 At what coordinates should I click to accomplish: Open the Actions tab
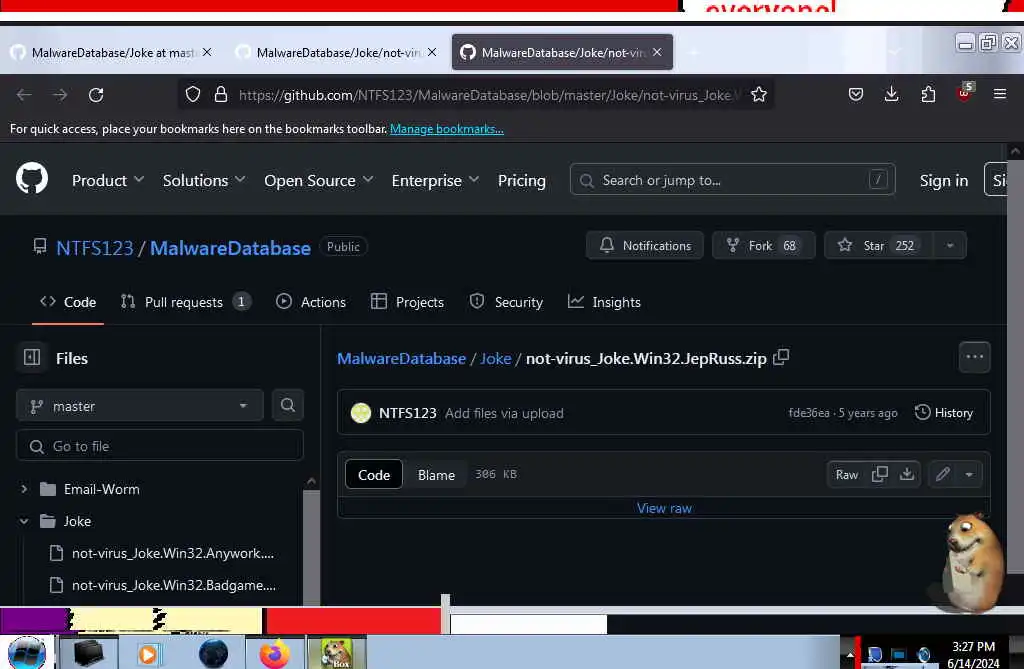(311, 302)
